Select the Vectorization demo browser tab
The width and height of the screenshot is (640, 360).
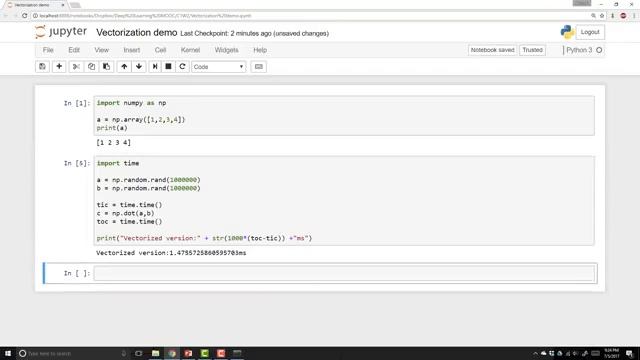click(36, 5)
